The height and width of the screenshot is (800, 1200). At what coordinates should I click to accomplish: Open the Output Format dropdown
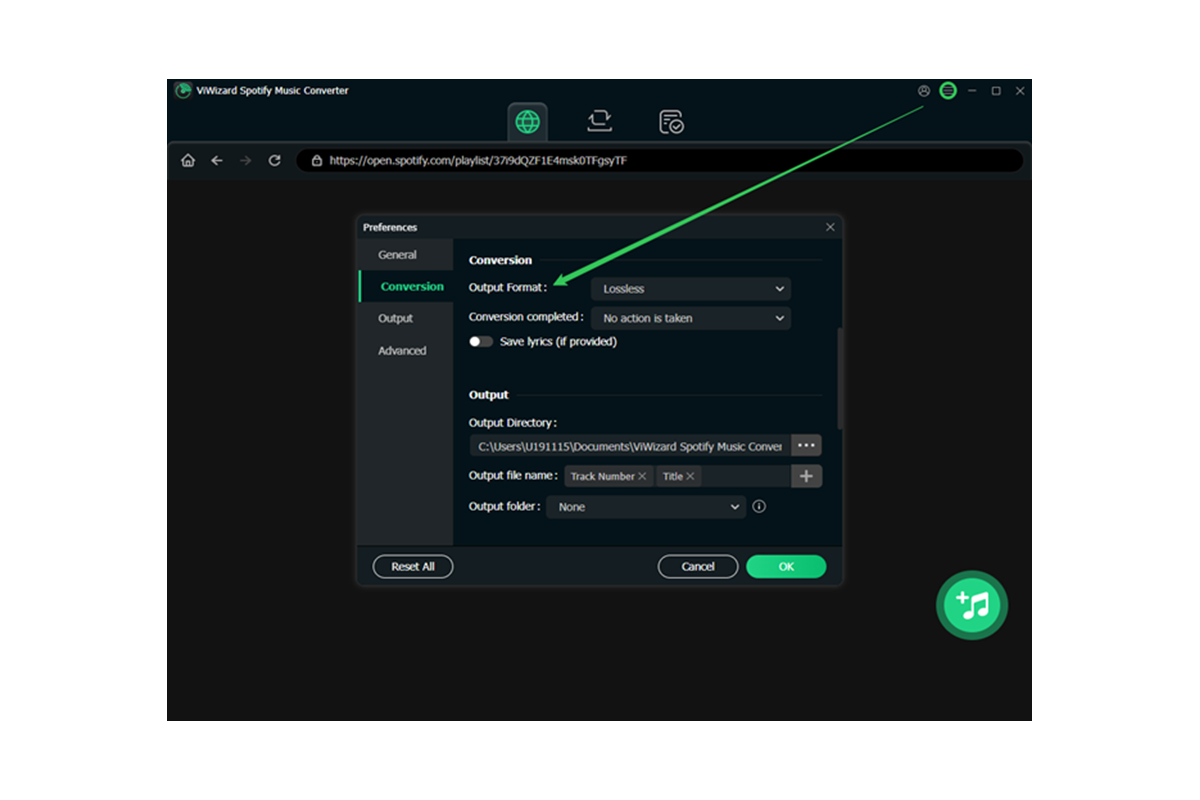pyautogui.click(x=690, y=288)
